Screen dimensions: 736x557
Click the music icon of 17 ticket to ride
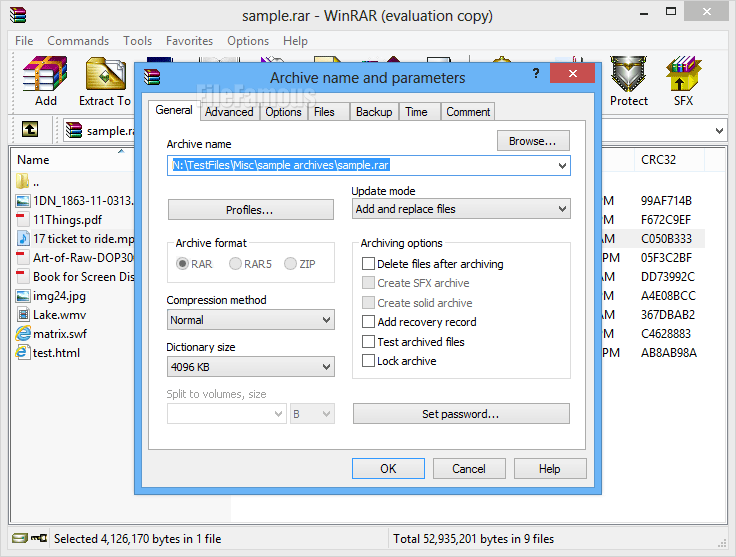pos(23,238)
